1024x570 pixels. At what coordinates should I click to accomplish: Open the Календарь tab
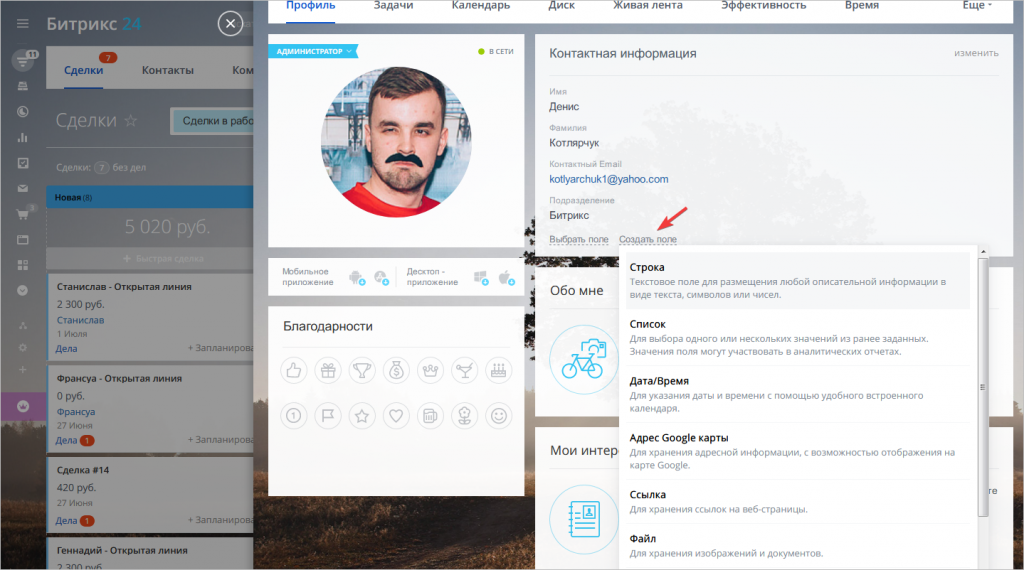(481, 5)
